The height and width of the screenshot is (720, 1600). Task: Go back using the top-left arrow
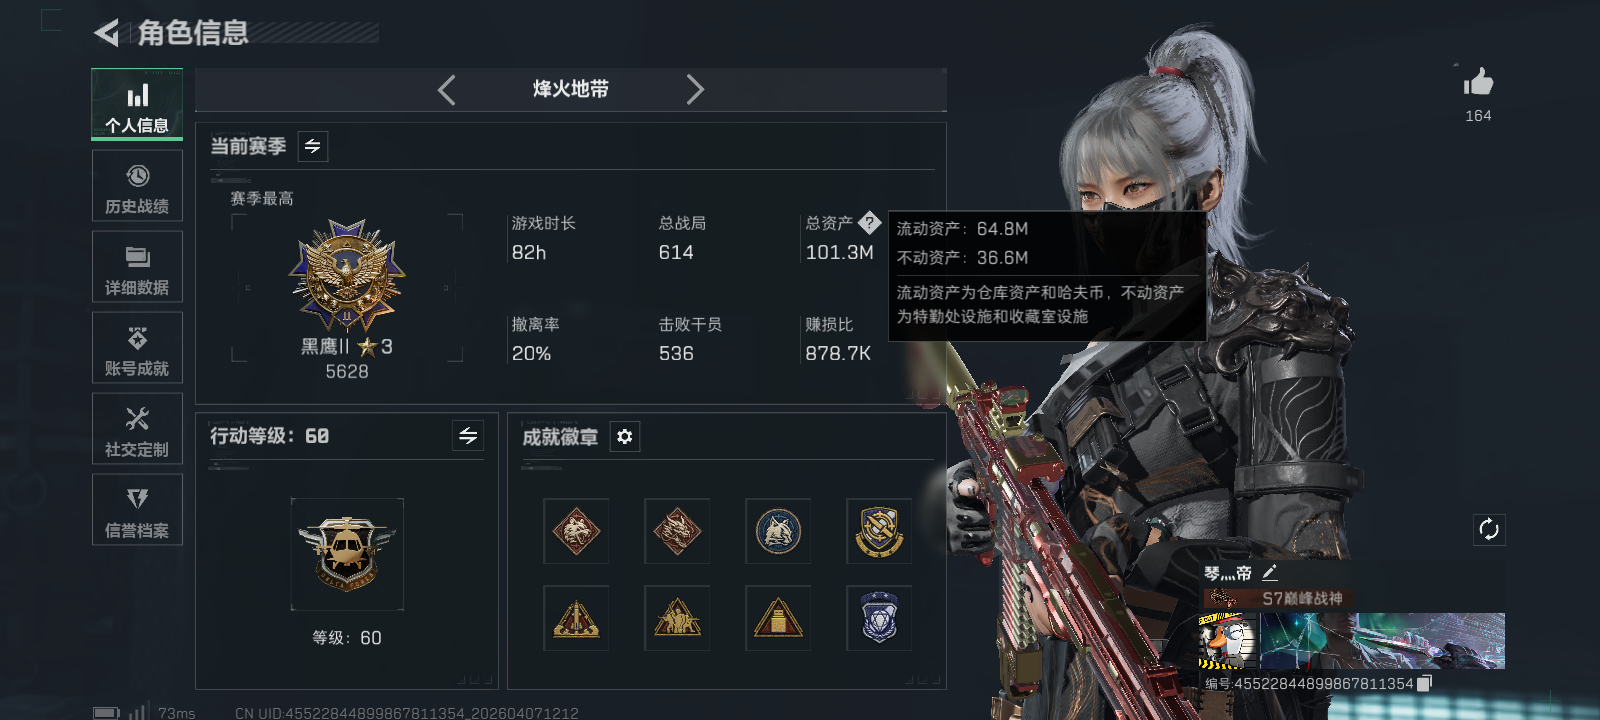(x=106, y=33)
